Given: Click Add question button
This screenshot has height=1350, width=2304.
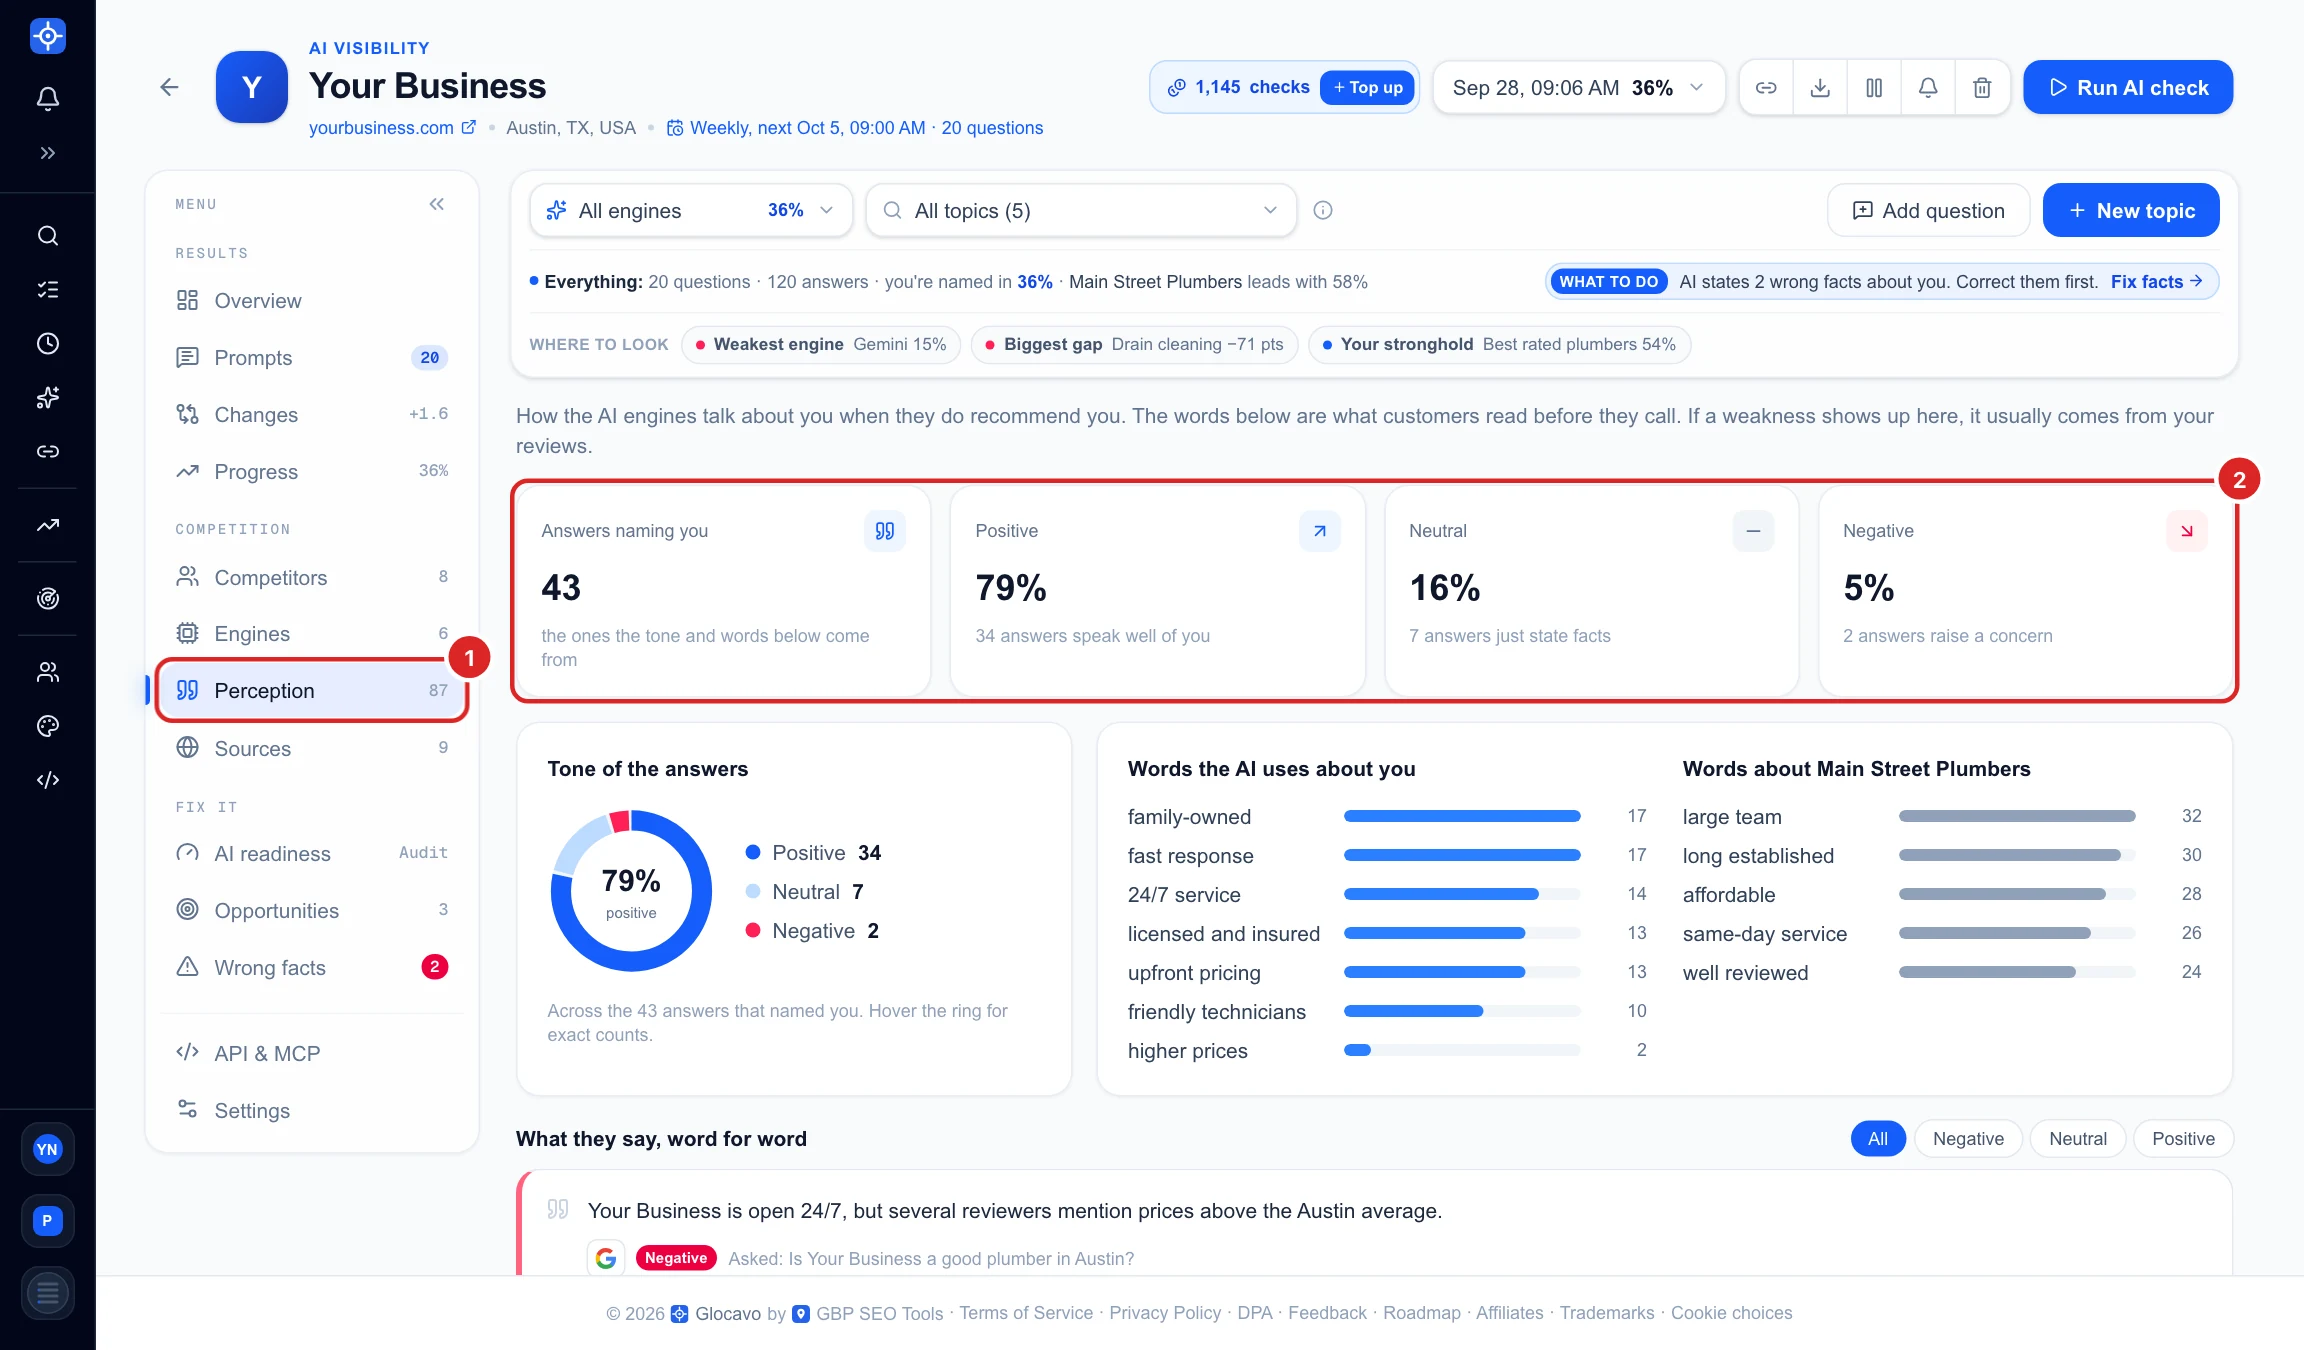Looking at the screenshot, I should click(x=1928, y=210).
